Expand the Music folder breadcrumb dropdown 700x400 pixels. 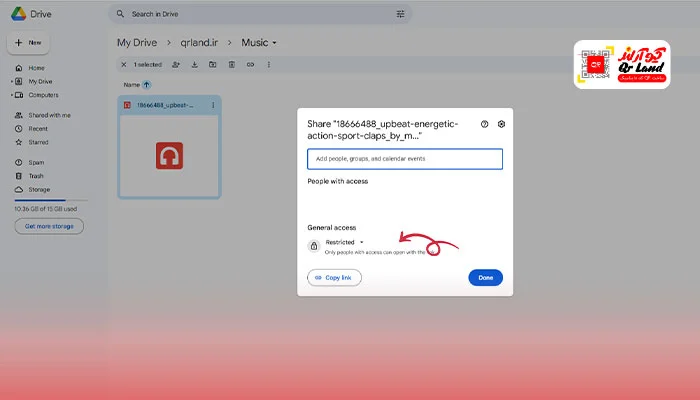pyautogui.click(x=274, y=43)
